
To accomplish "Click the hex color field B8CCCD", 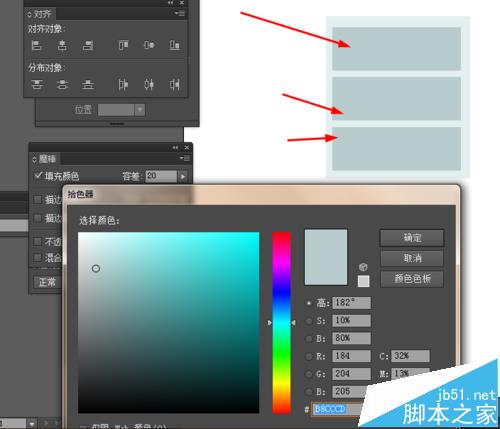I will pyautogui.click(x=337, y=409).
